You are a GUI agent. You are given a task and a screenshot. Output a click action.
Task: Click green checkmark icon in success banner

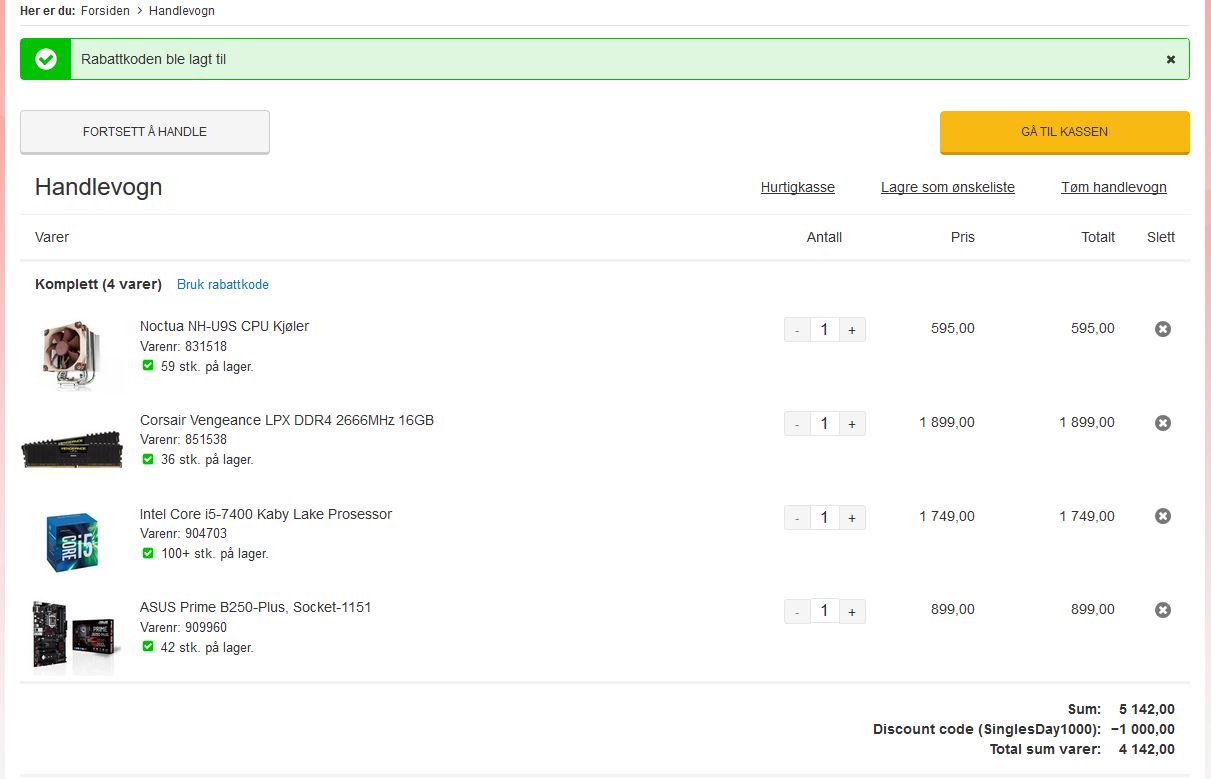[x=46, y=59]
